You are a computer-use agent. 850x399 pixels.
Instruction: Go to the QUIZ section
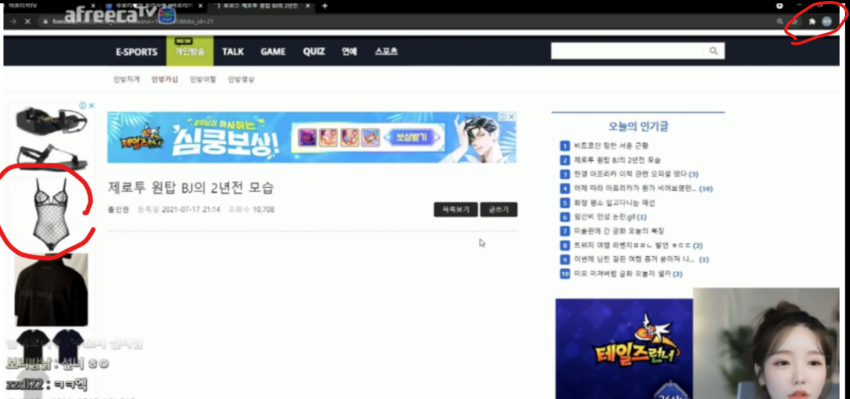point(314,52)
